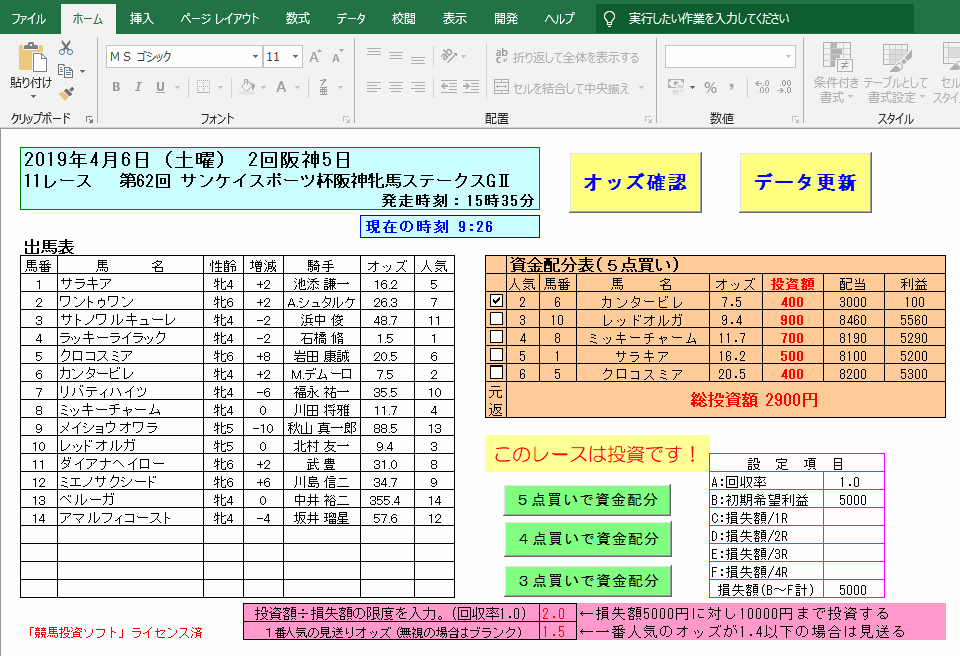This screenshot has height=656, width=960.
Task: Check the ミッキーチャーム row checkbox
Action: coord(497,336)
